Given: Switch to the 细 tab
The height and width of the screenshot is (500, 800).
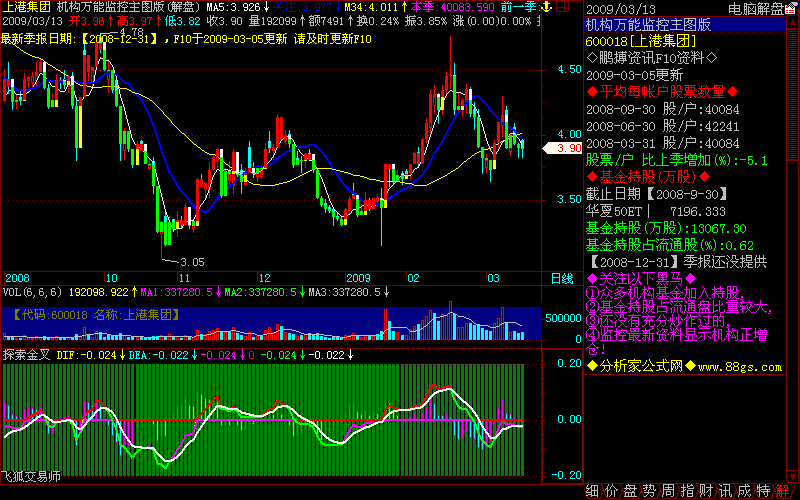Looking at the screenshot, I should 592,491.
